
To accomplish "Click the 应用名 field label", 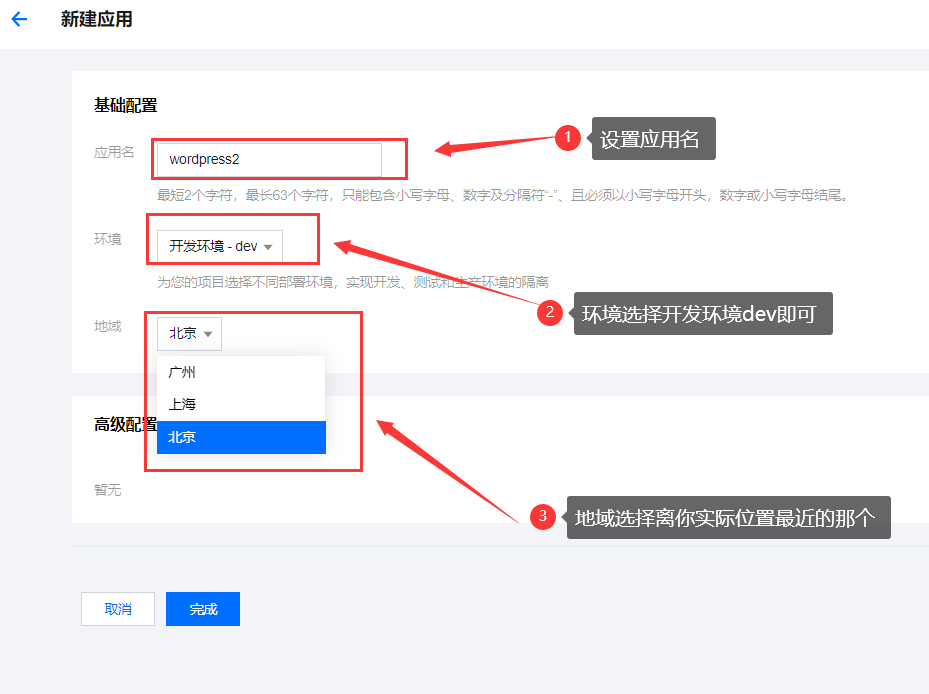I will [x=114, y=152].
